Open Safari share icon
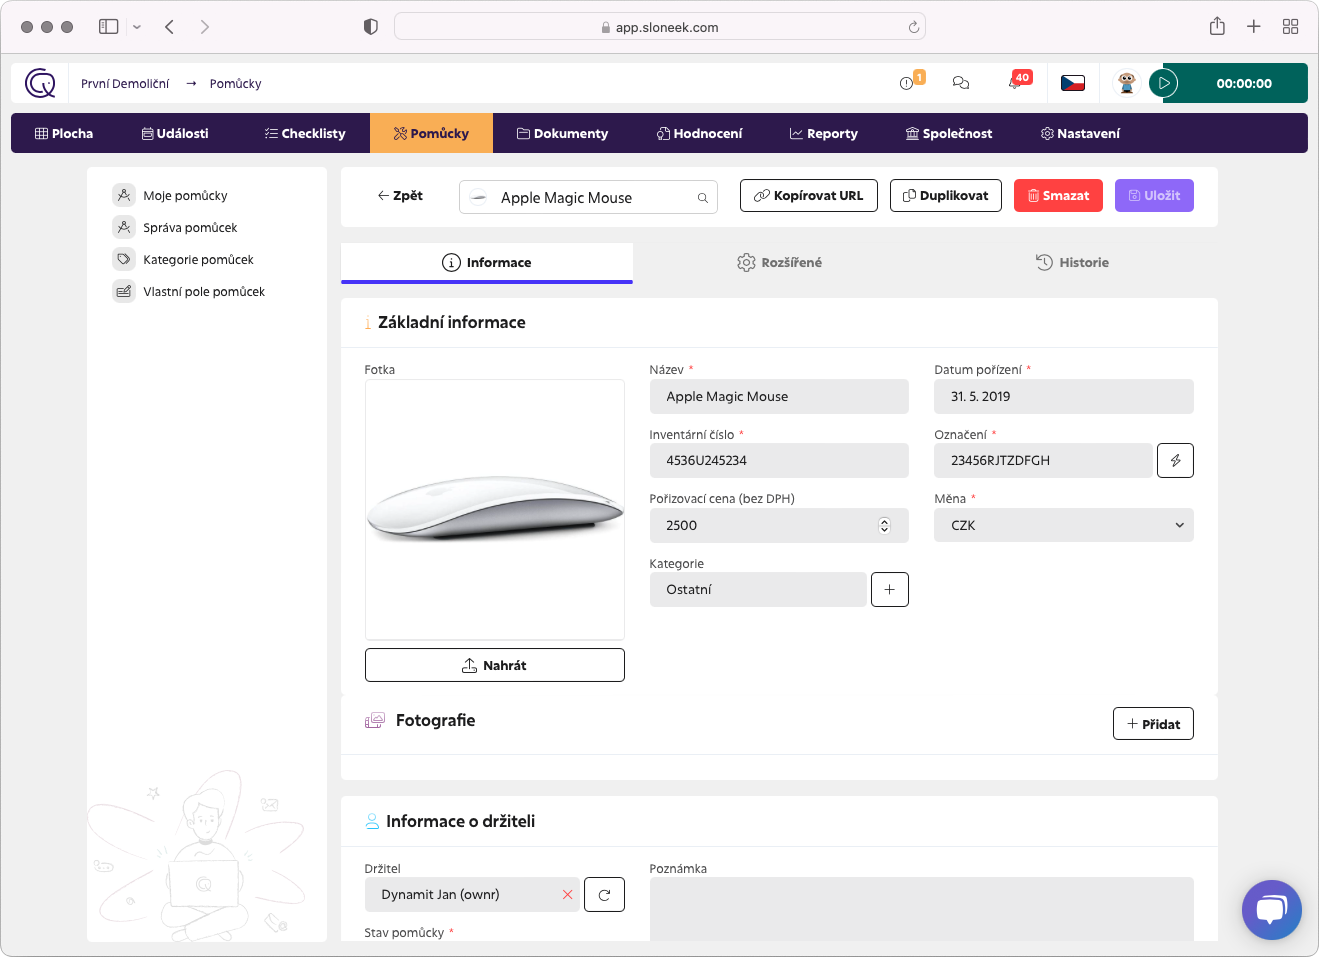1319x957 pixels. (1217, 26)
